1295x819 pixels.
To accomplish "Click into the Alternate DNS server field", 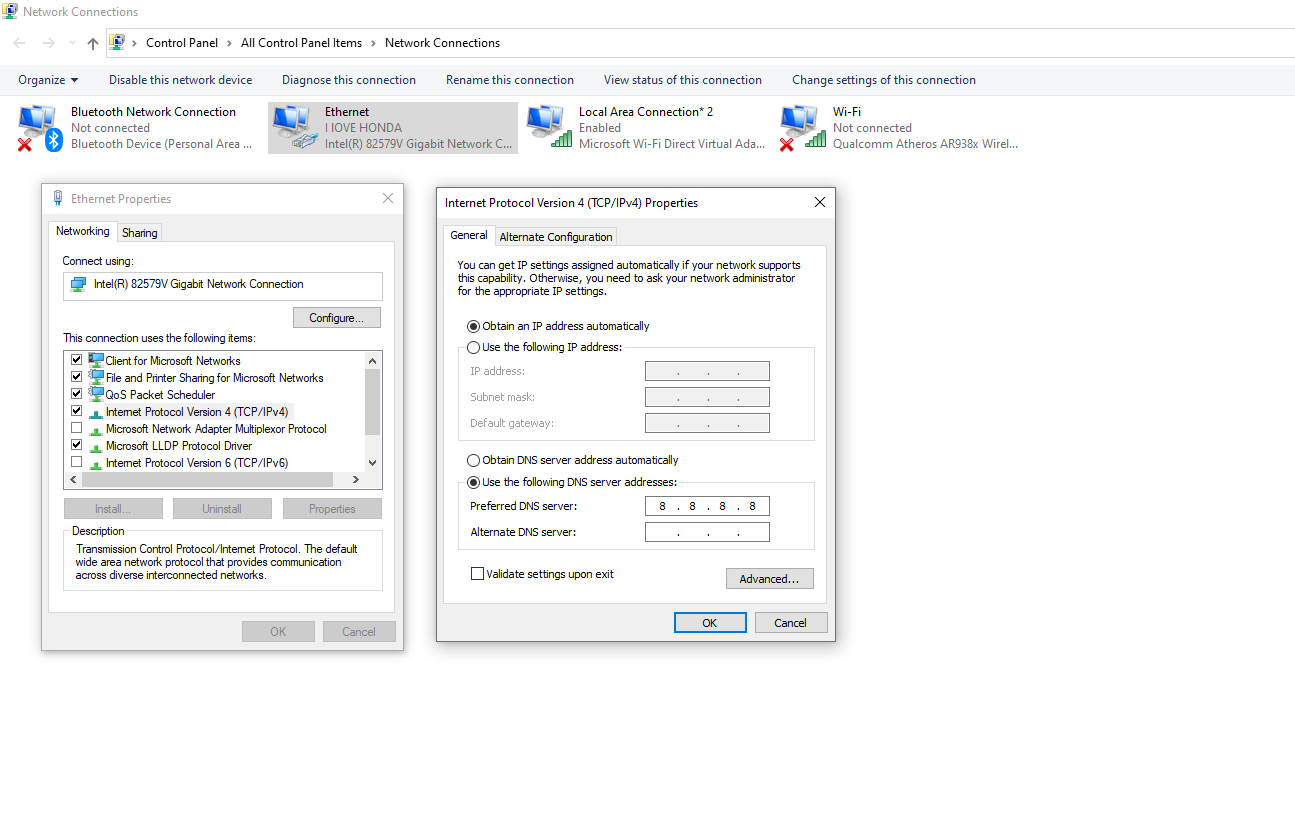I will (707, 532).
